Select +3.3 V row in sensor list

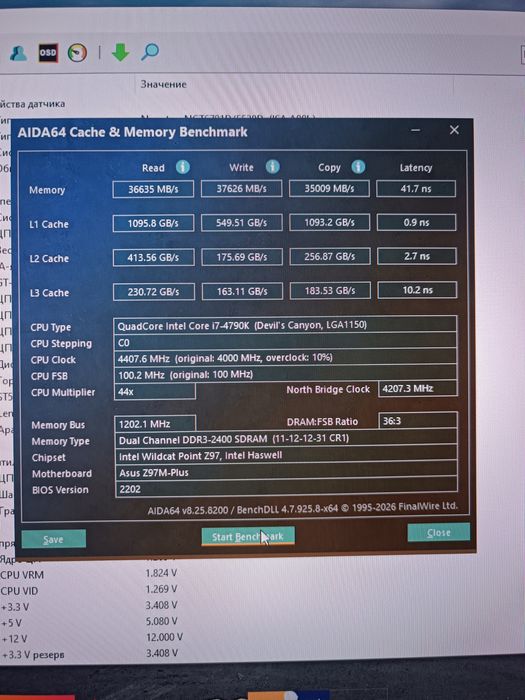(x=89, y=606)
